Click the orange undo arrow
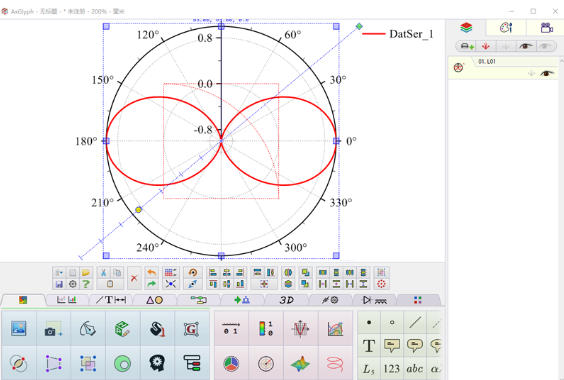The image size is (564, 380). coord(151,272)
